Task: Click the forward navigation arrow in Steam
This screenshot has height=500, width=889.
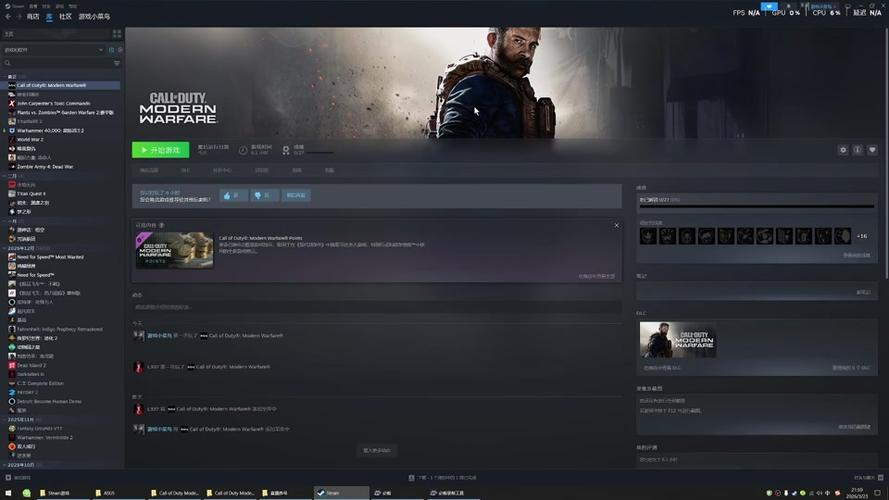Action: coord(19,17)
